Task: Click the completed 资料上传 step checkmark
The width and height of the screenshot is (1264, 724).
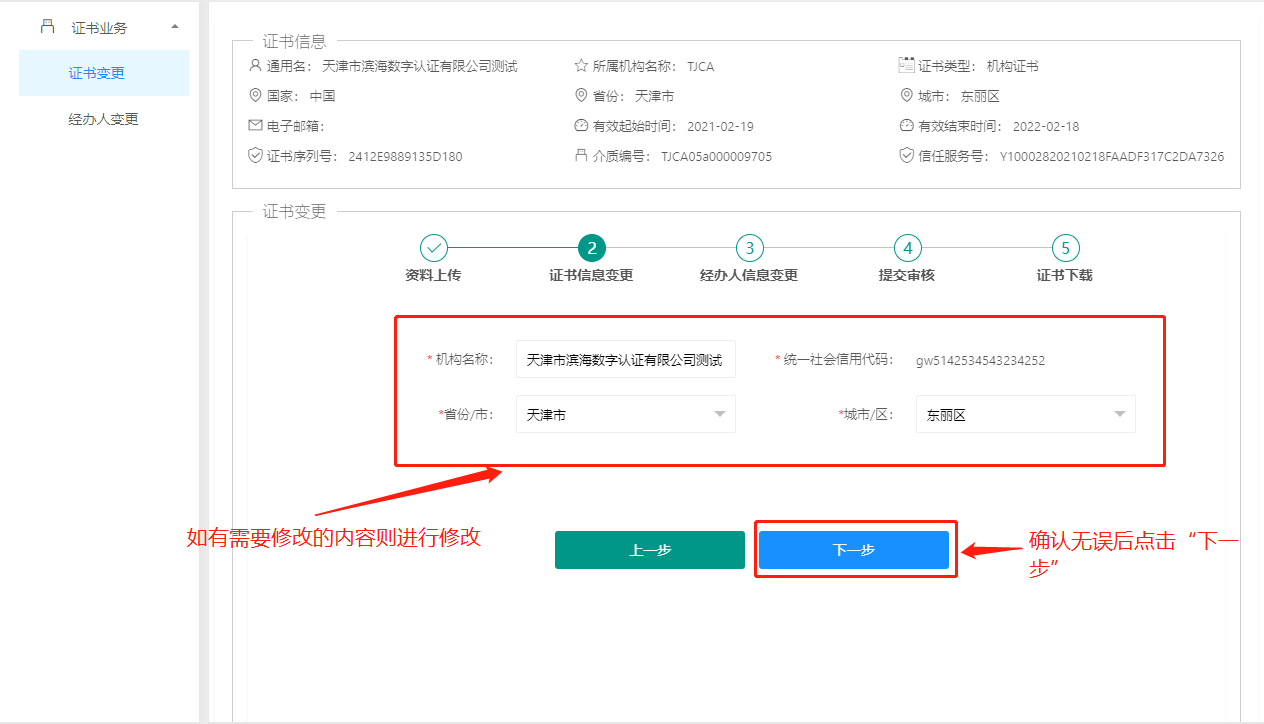Action: click(x=433, y=248)
